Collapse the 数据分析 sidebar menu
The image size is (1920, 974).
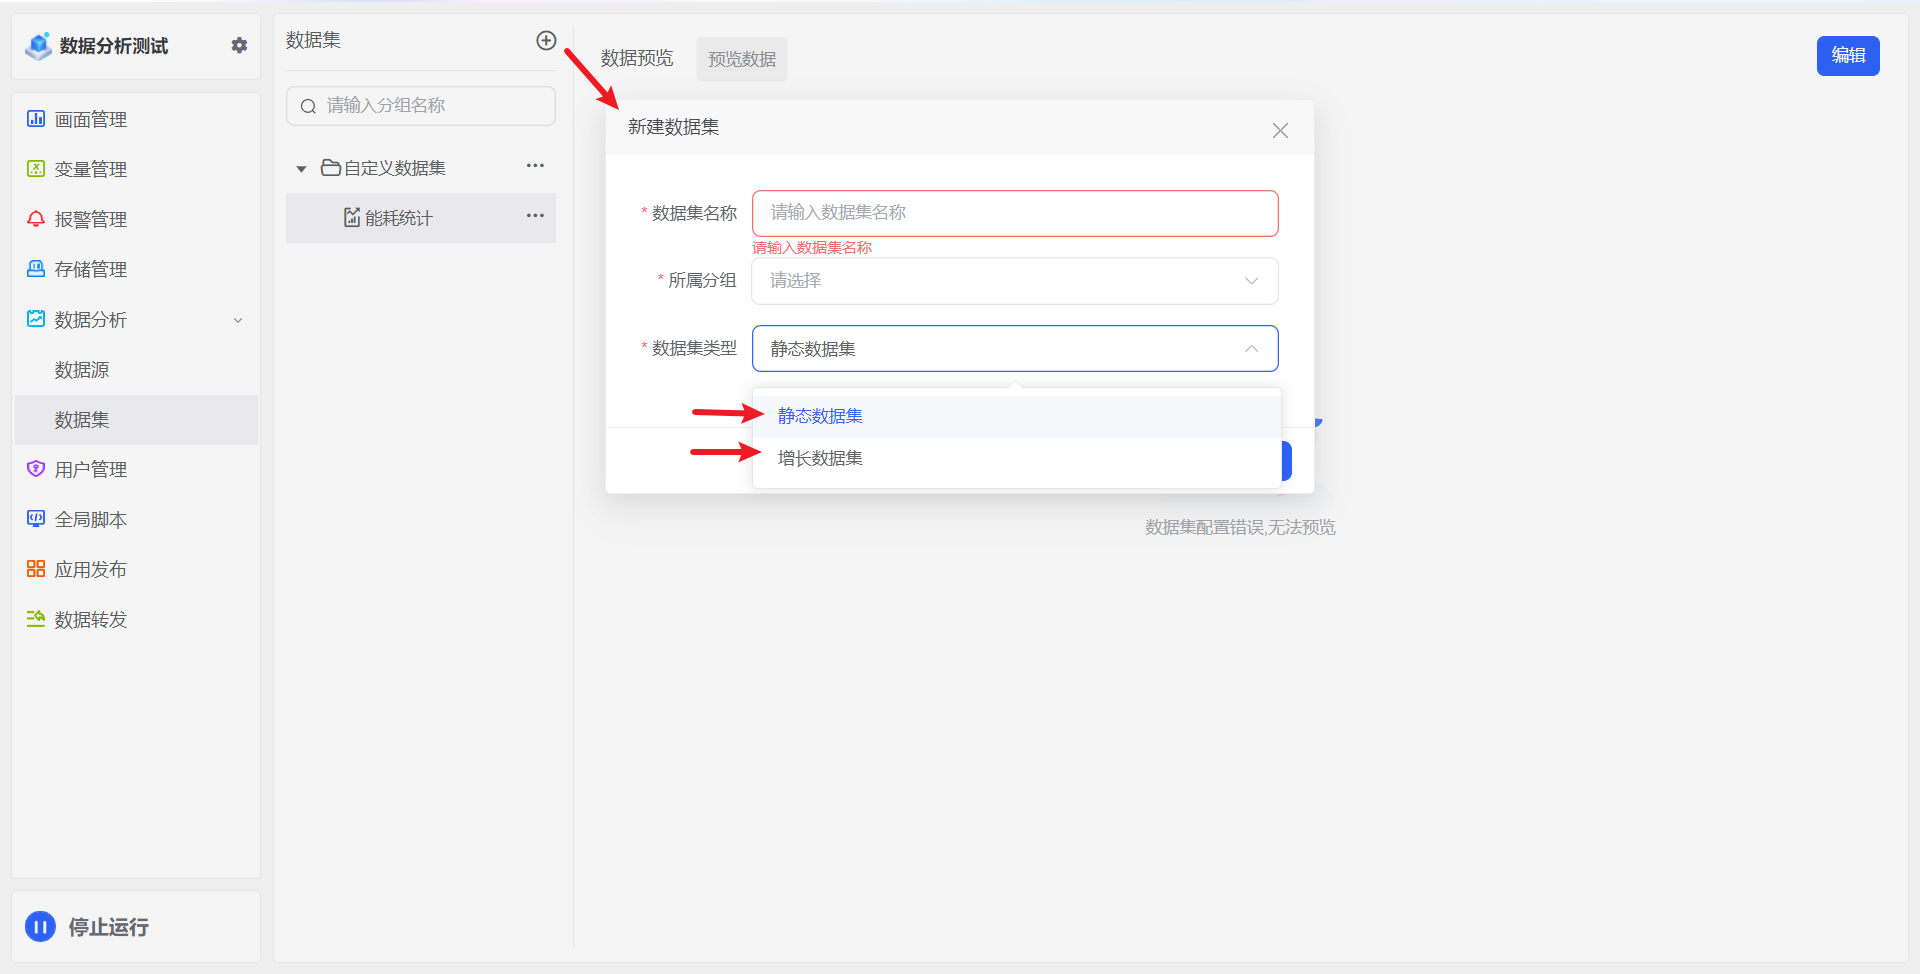click(238, 320)
